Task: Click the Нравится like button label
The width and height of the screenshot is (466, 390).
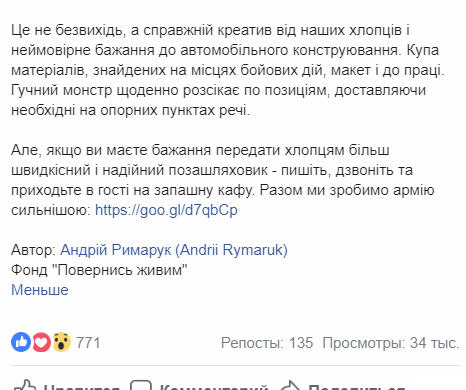Action: pyautogui.click(x=81, y=387)
